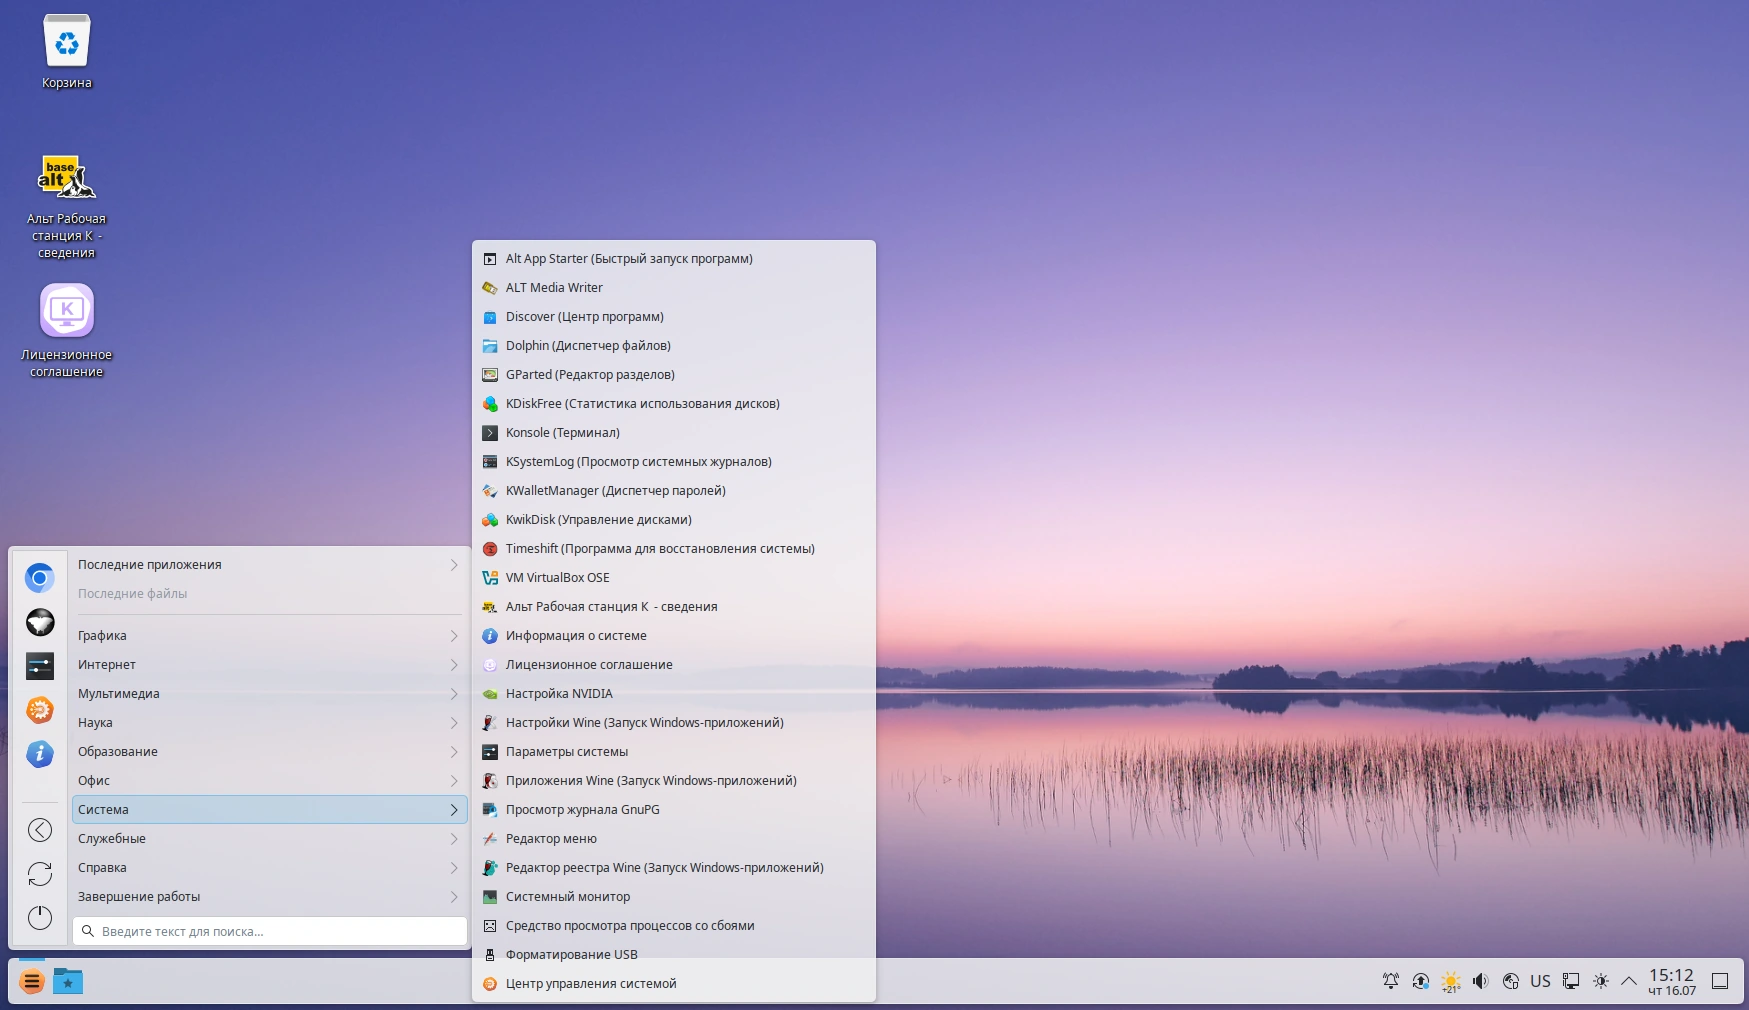Image resolution: width=1749 pixels, height=1010 pixels.
Task: Click the Корзина desktop icon
Action: [67, 52]
